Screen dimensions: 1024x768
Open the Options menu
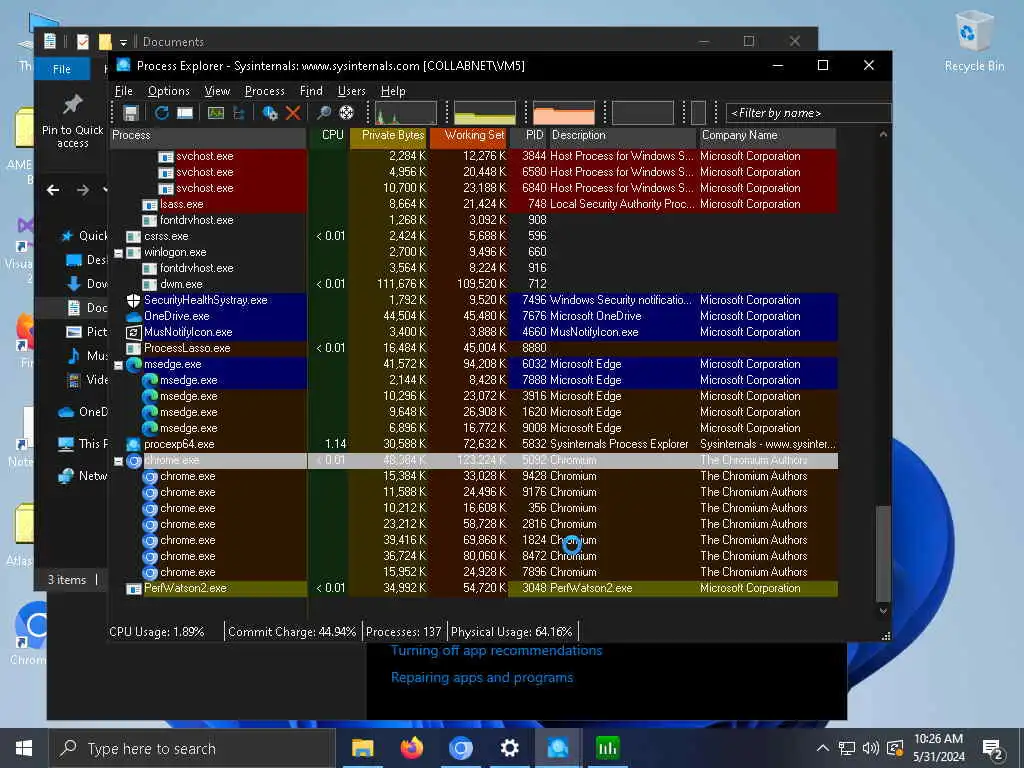coord(168,91)
